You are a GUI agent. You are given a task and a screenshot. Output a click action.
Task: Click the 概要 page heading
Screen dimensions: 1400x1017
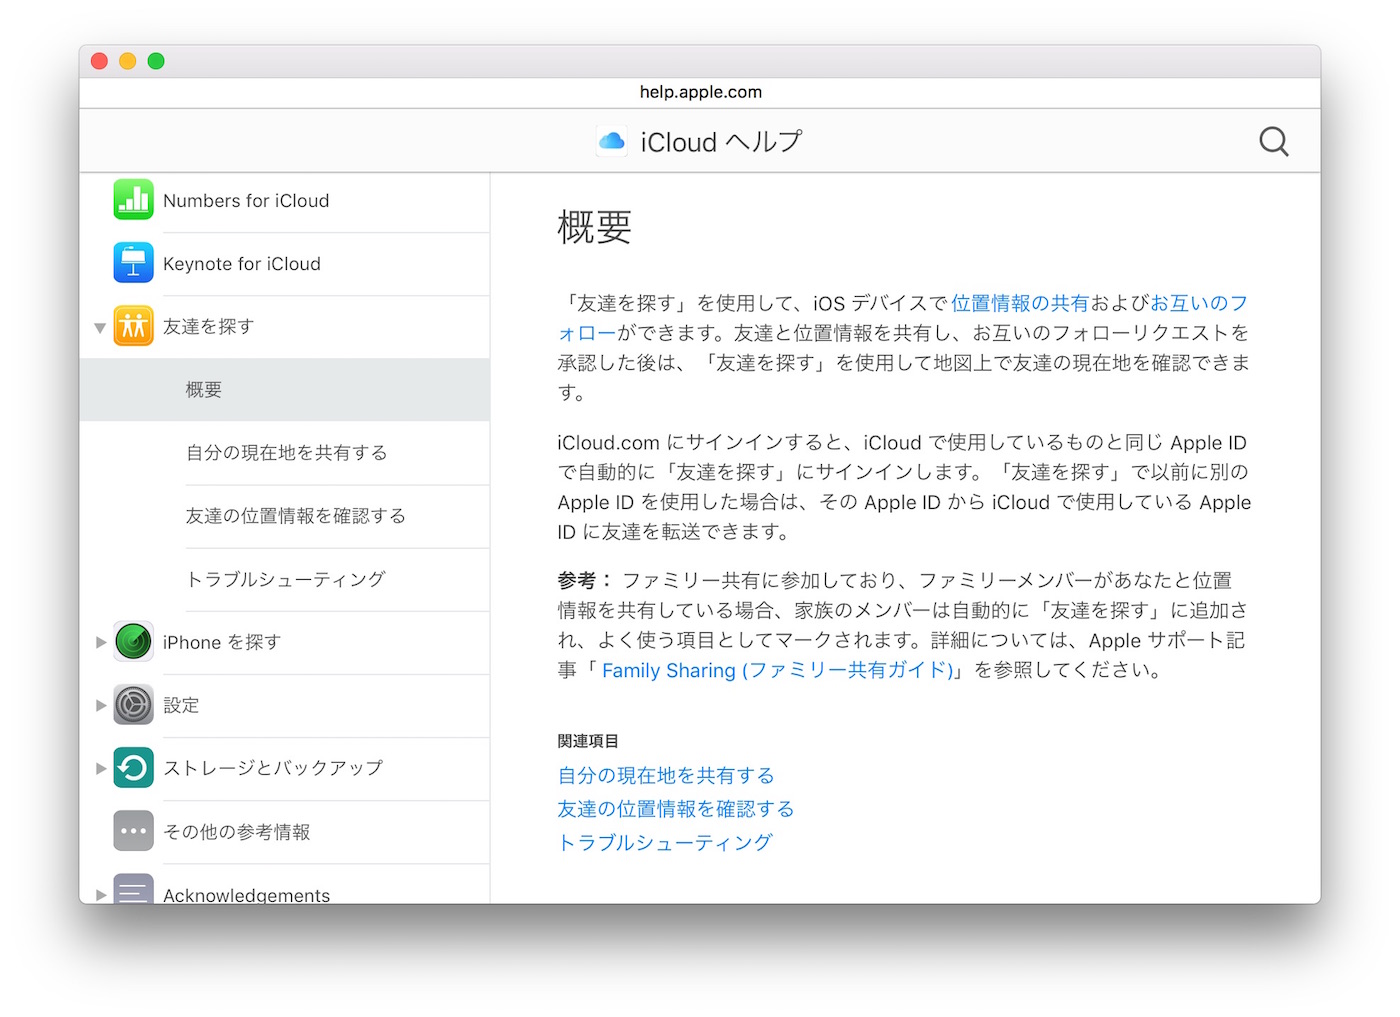click(x=594, y=227)
